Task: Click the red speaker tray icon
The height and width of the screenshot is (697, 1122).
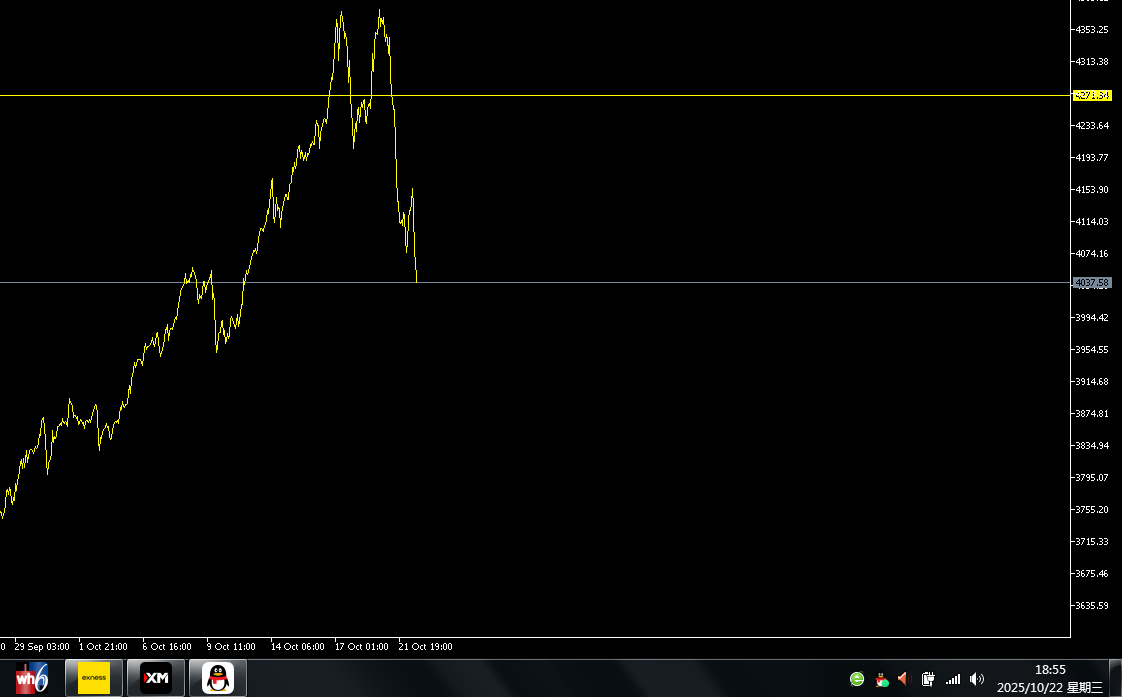Action: 903,679
